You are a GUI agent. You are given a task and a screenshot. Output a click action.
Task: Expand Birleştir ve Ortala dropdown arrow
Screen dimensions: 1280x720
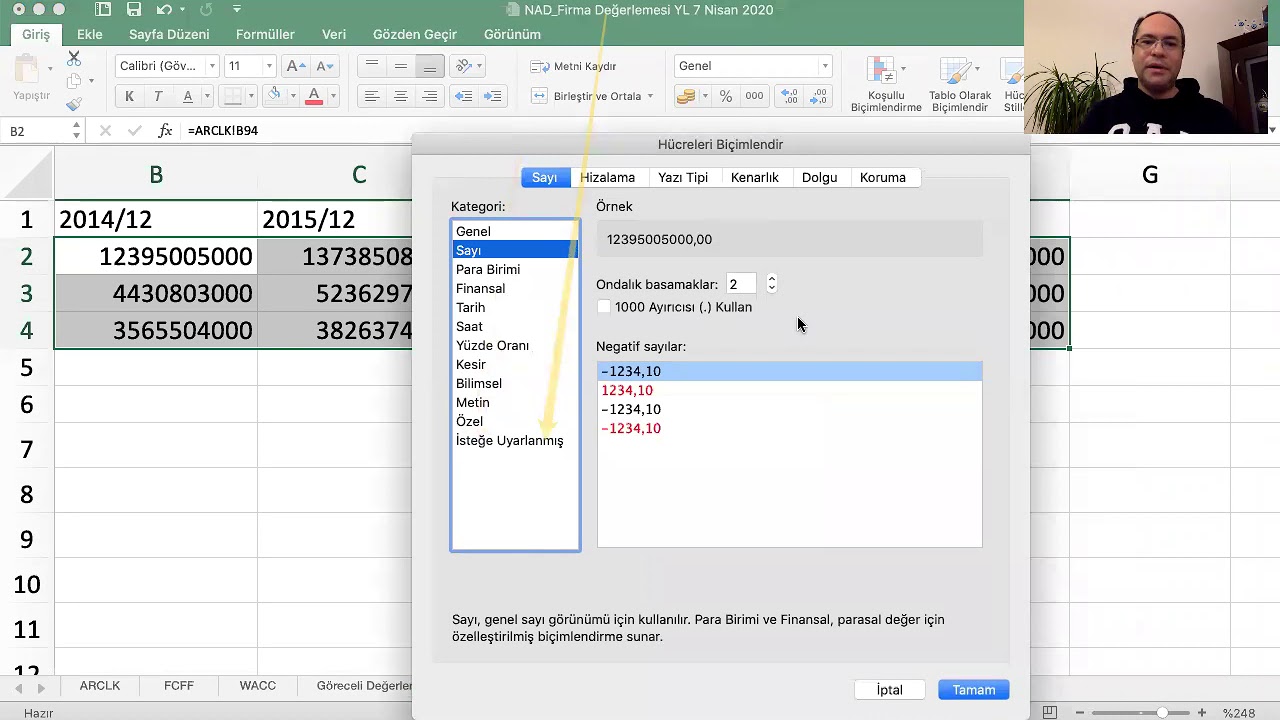650,96
